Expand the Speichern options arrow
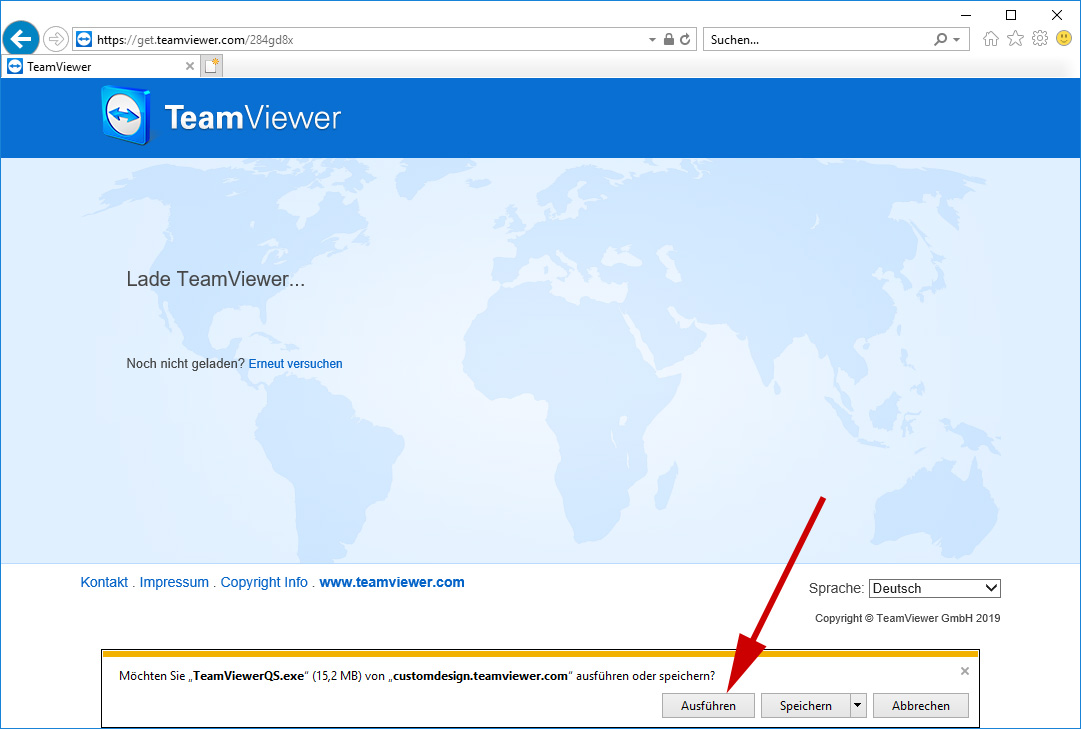The height and width of the screenshot is (729, 1081). [858, 706]
